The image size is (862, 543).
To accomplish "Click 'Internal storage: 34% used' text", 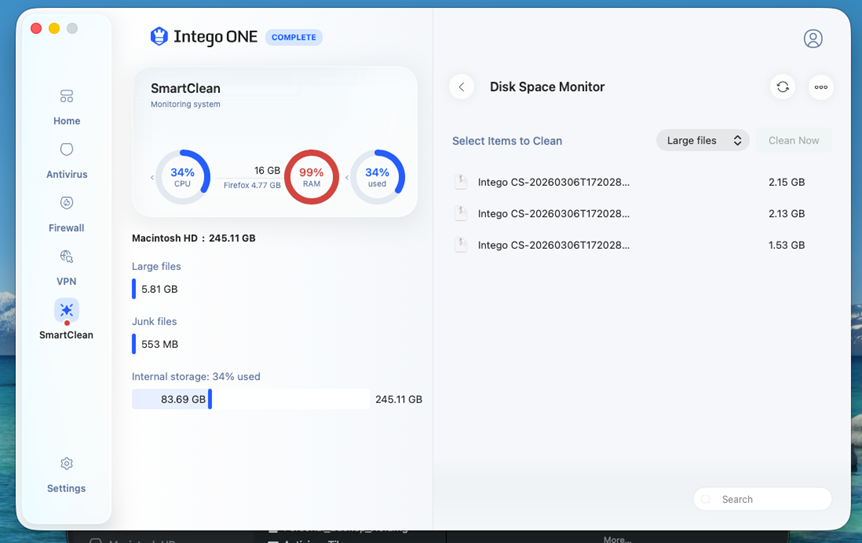I will 196,376.
